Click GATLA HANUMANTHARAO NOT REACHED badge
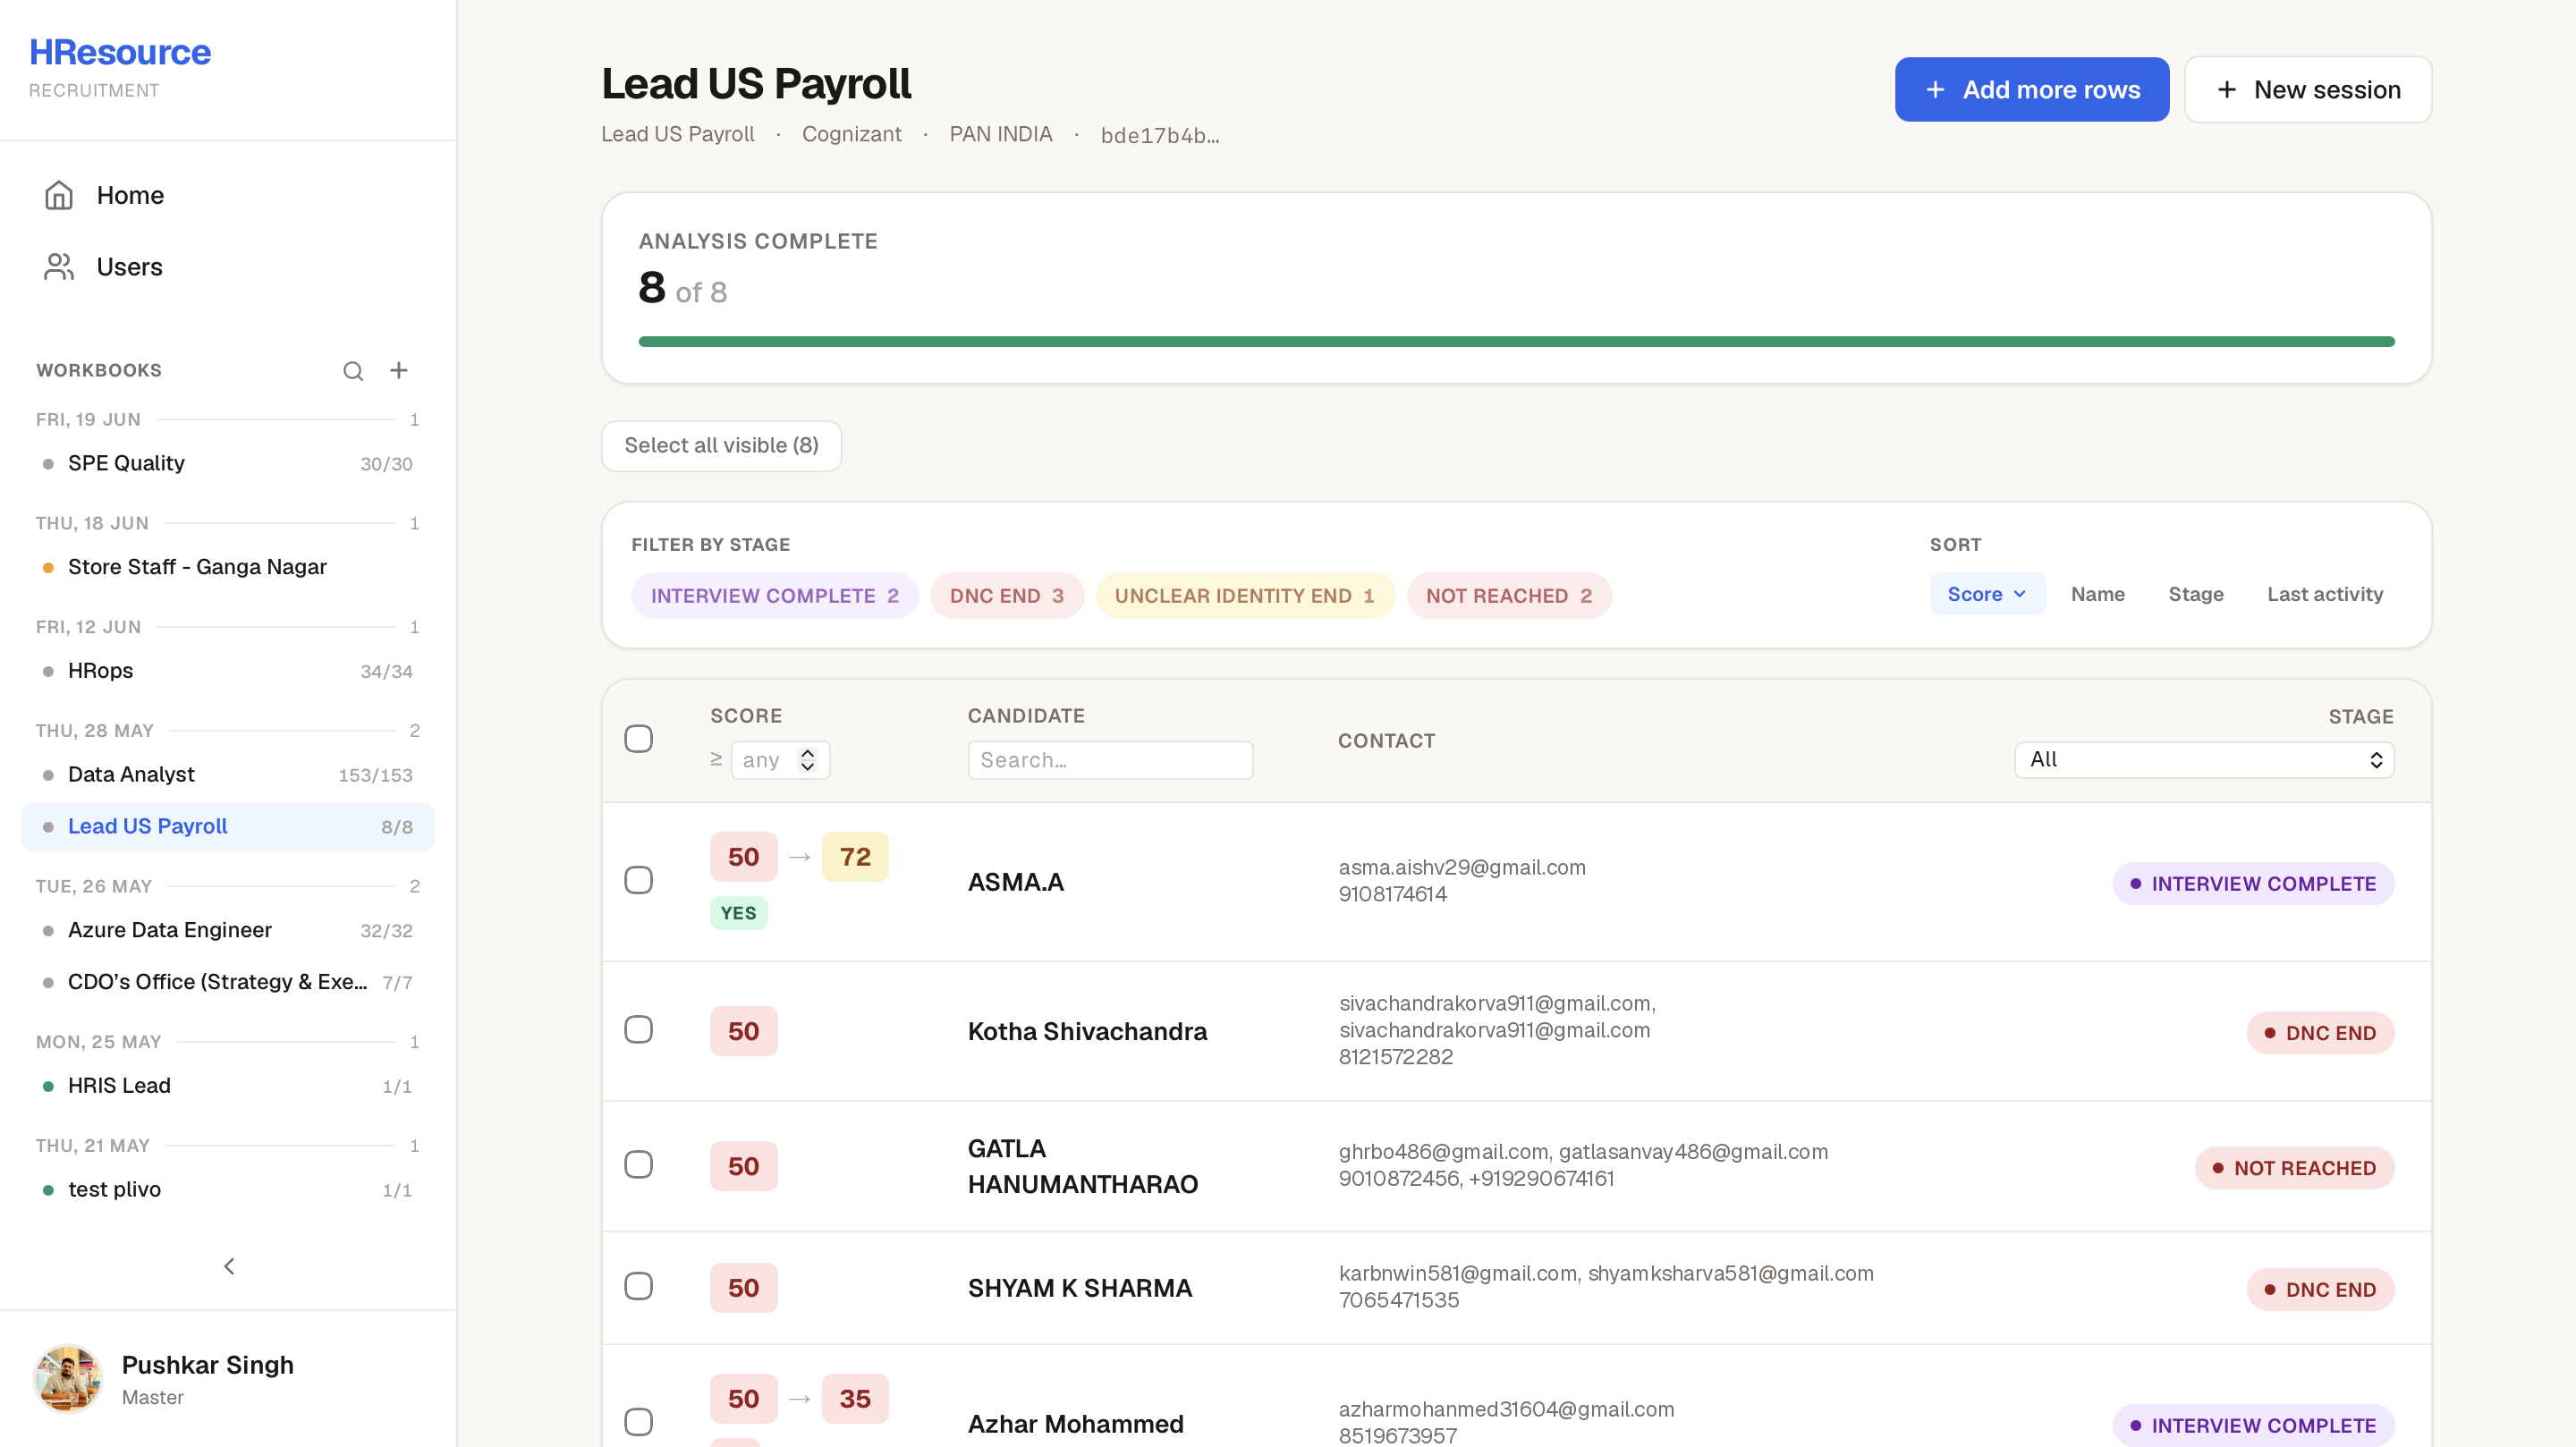The width and height of the screenshot is (2576, 1447). click(x=2294, y=1168)
